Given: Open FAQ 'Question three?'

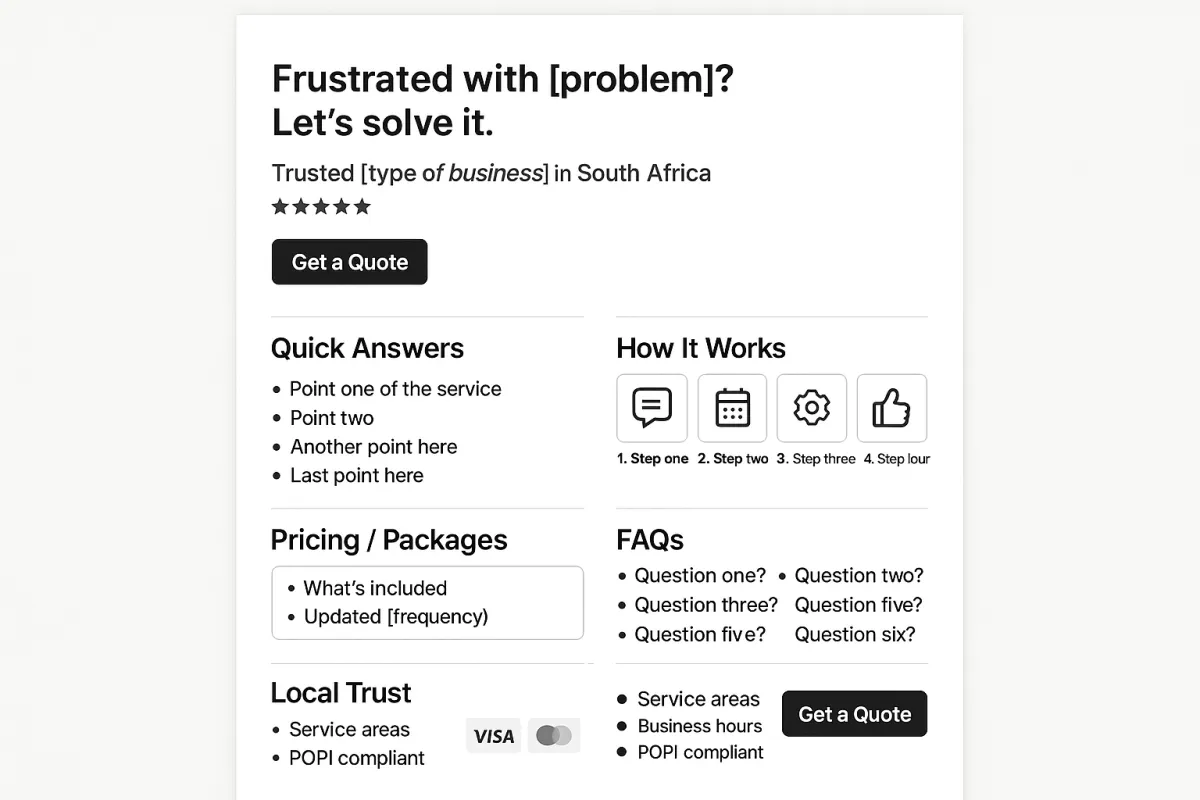Looking at the screenshot, I should 706,605.
